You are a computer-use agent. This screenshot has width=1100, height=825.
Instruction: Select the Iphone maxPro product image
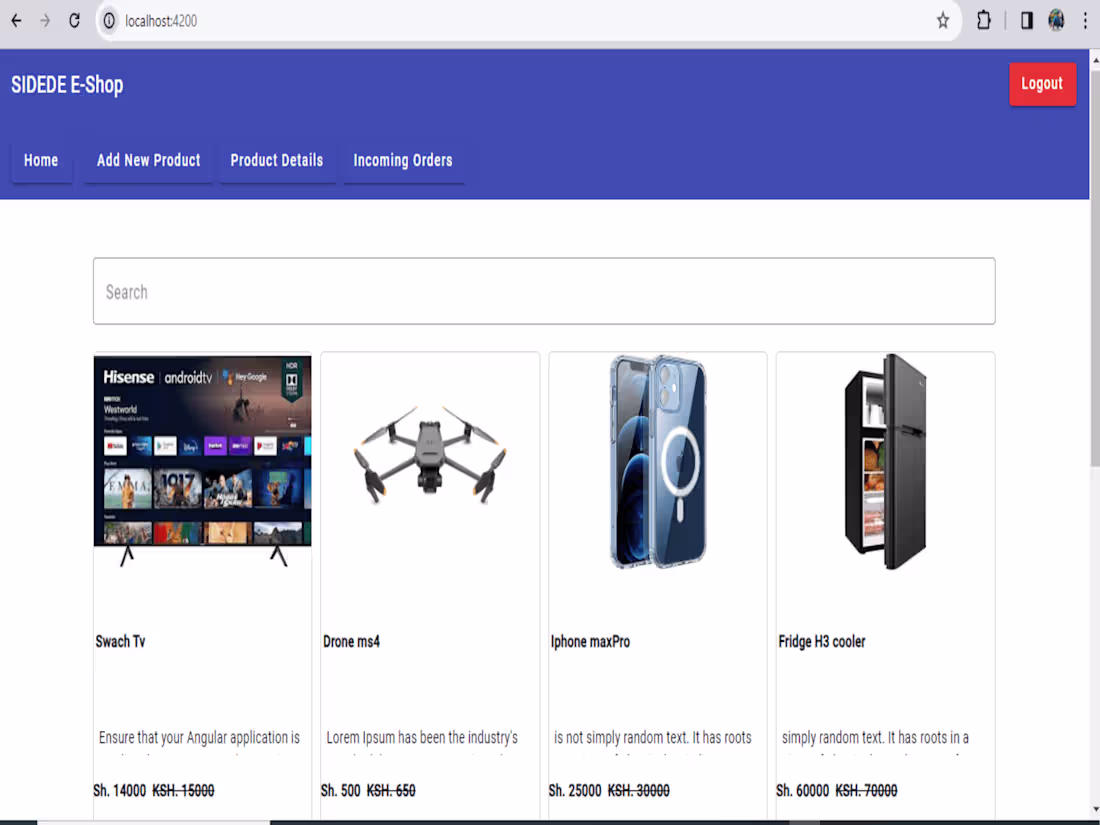click(657, 460)
